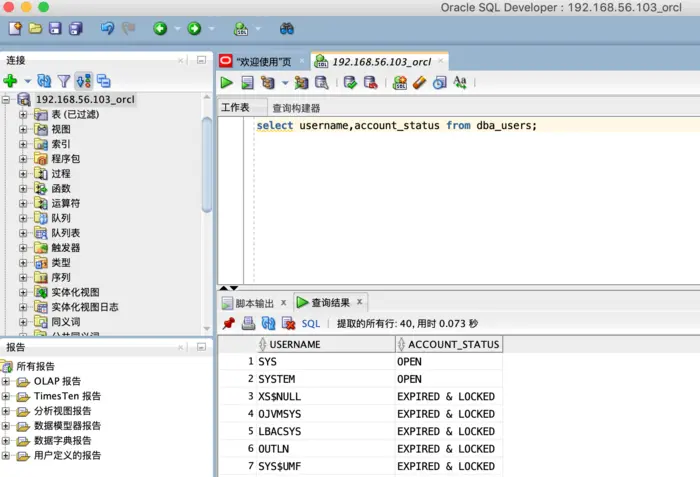This screenshot has height=477, width=700.
Task: Run statement with green play icon
Action: tap(227, 83)
